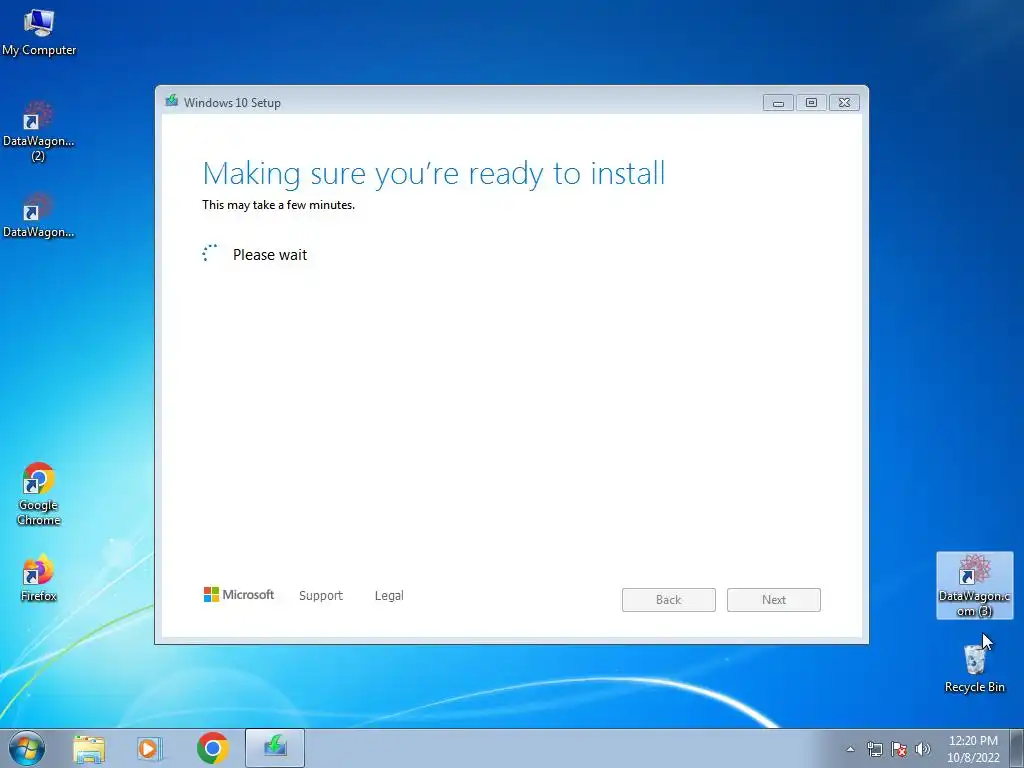The height and width of the screenshot is (768, 1024).
Task: Open the Support link
Action: pyautogui.click(x=321, y=596)
